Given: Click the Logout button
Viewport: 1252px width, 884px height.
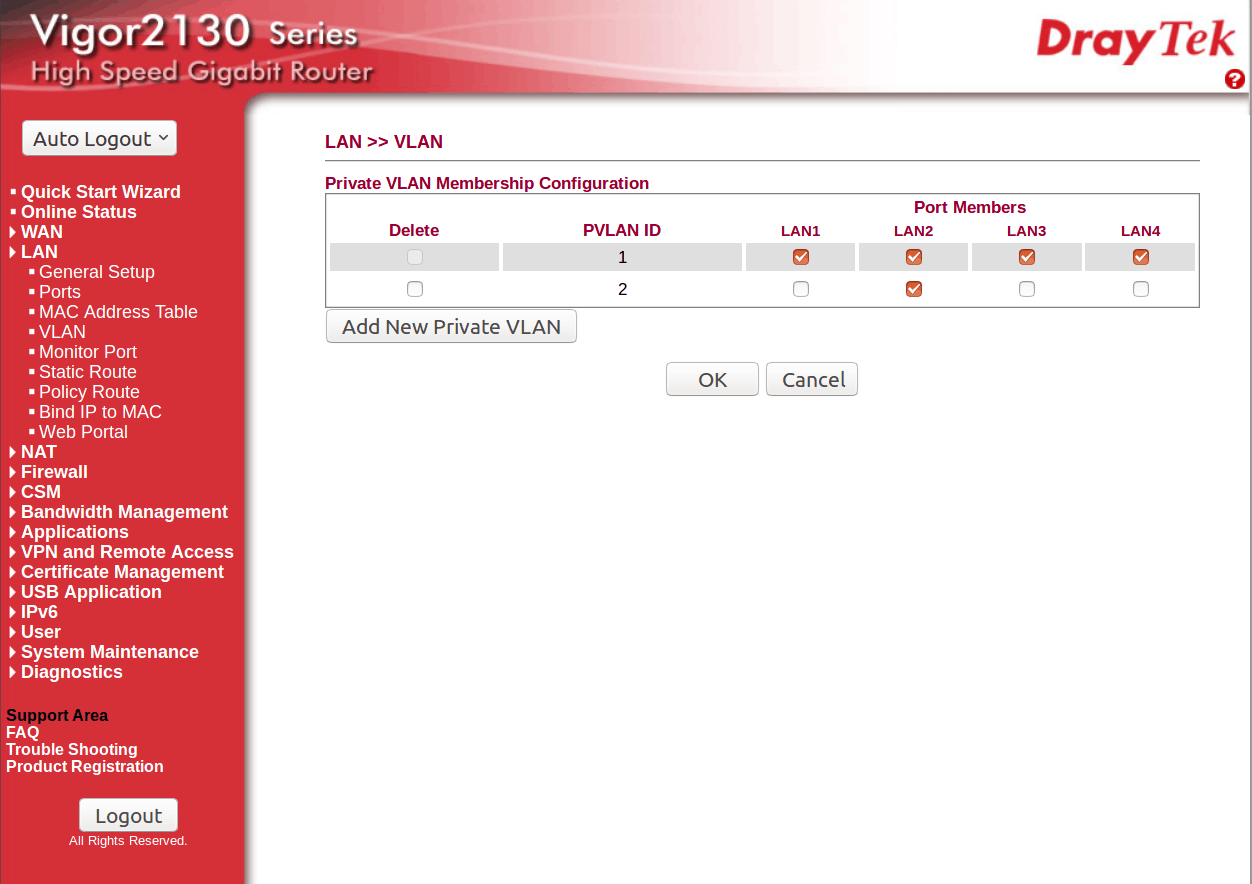Looking at the screenshot, I should [x=128, y=816].
